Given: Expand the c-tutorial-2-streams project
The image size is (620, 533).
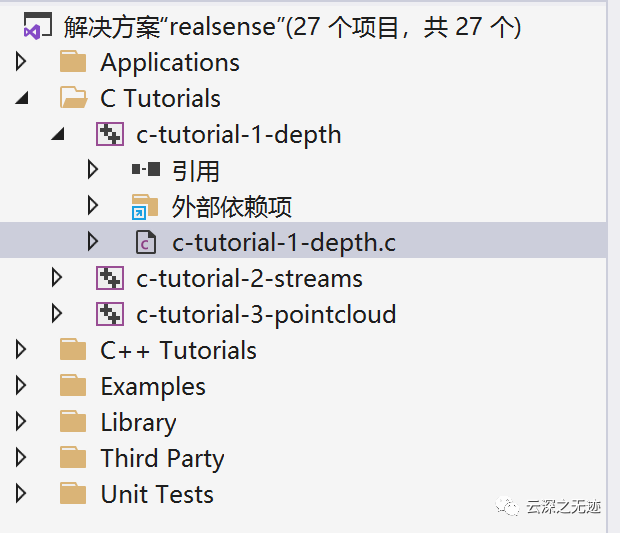Looking at the screenshot, I should pos(57,278).
